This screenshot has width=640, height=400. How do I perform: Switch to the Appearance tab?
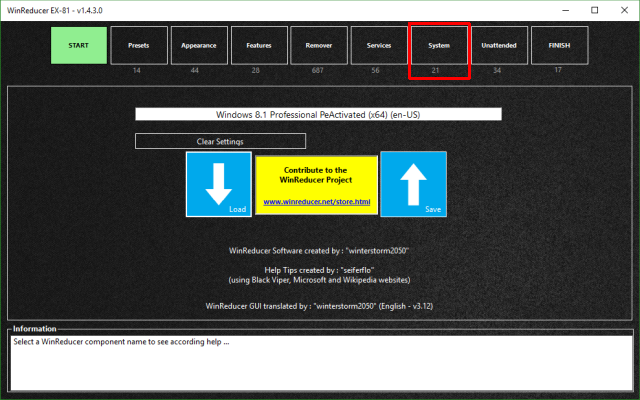click(x=199, y=45)
